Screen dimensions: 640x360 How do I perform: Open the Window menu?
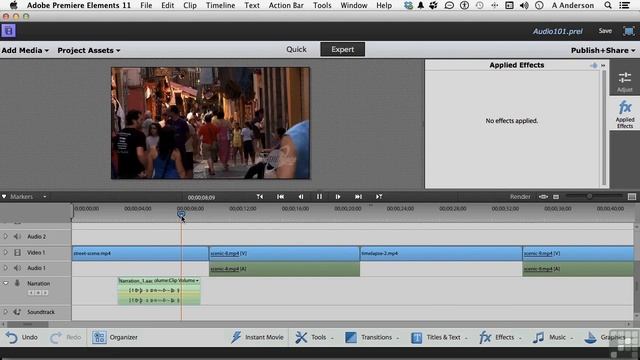click(x=353, y=5)
